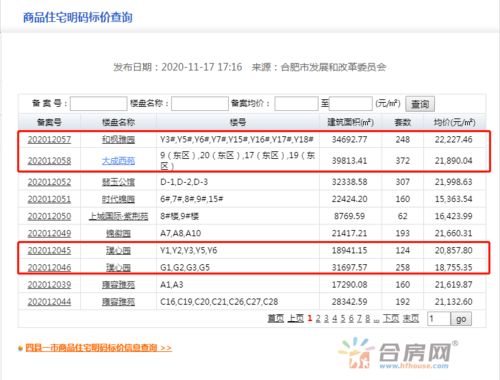
Task: Click the maximum 备案均价 input field
Action: coord(351,104)
